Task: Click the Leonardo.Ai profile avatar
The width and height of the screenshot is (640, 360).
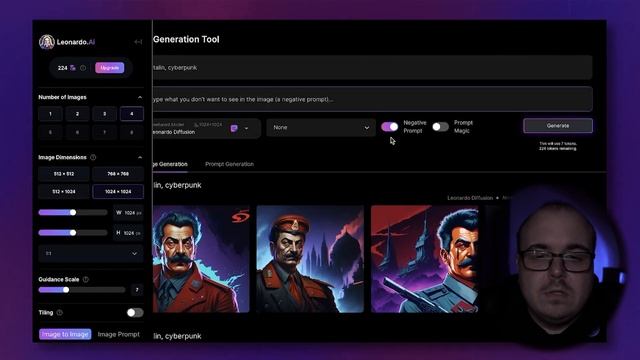Action: point(47,42)
